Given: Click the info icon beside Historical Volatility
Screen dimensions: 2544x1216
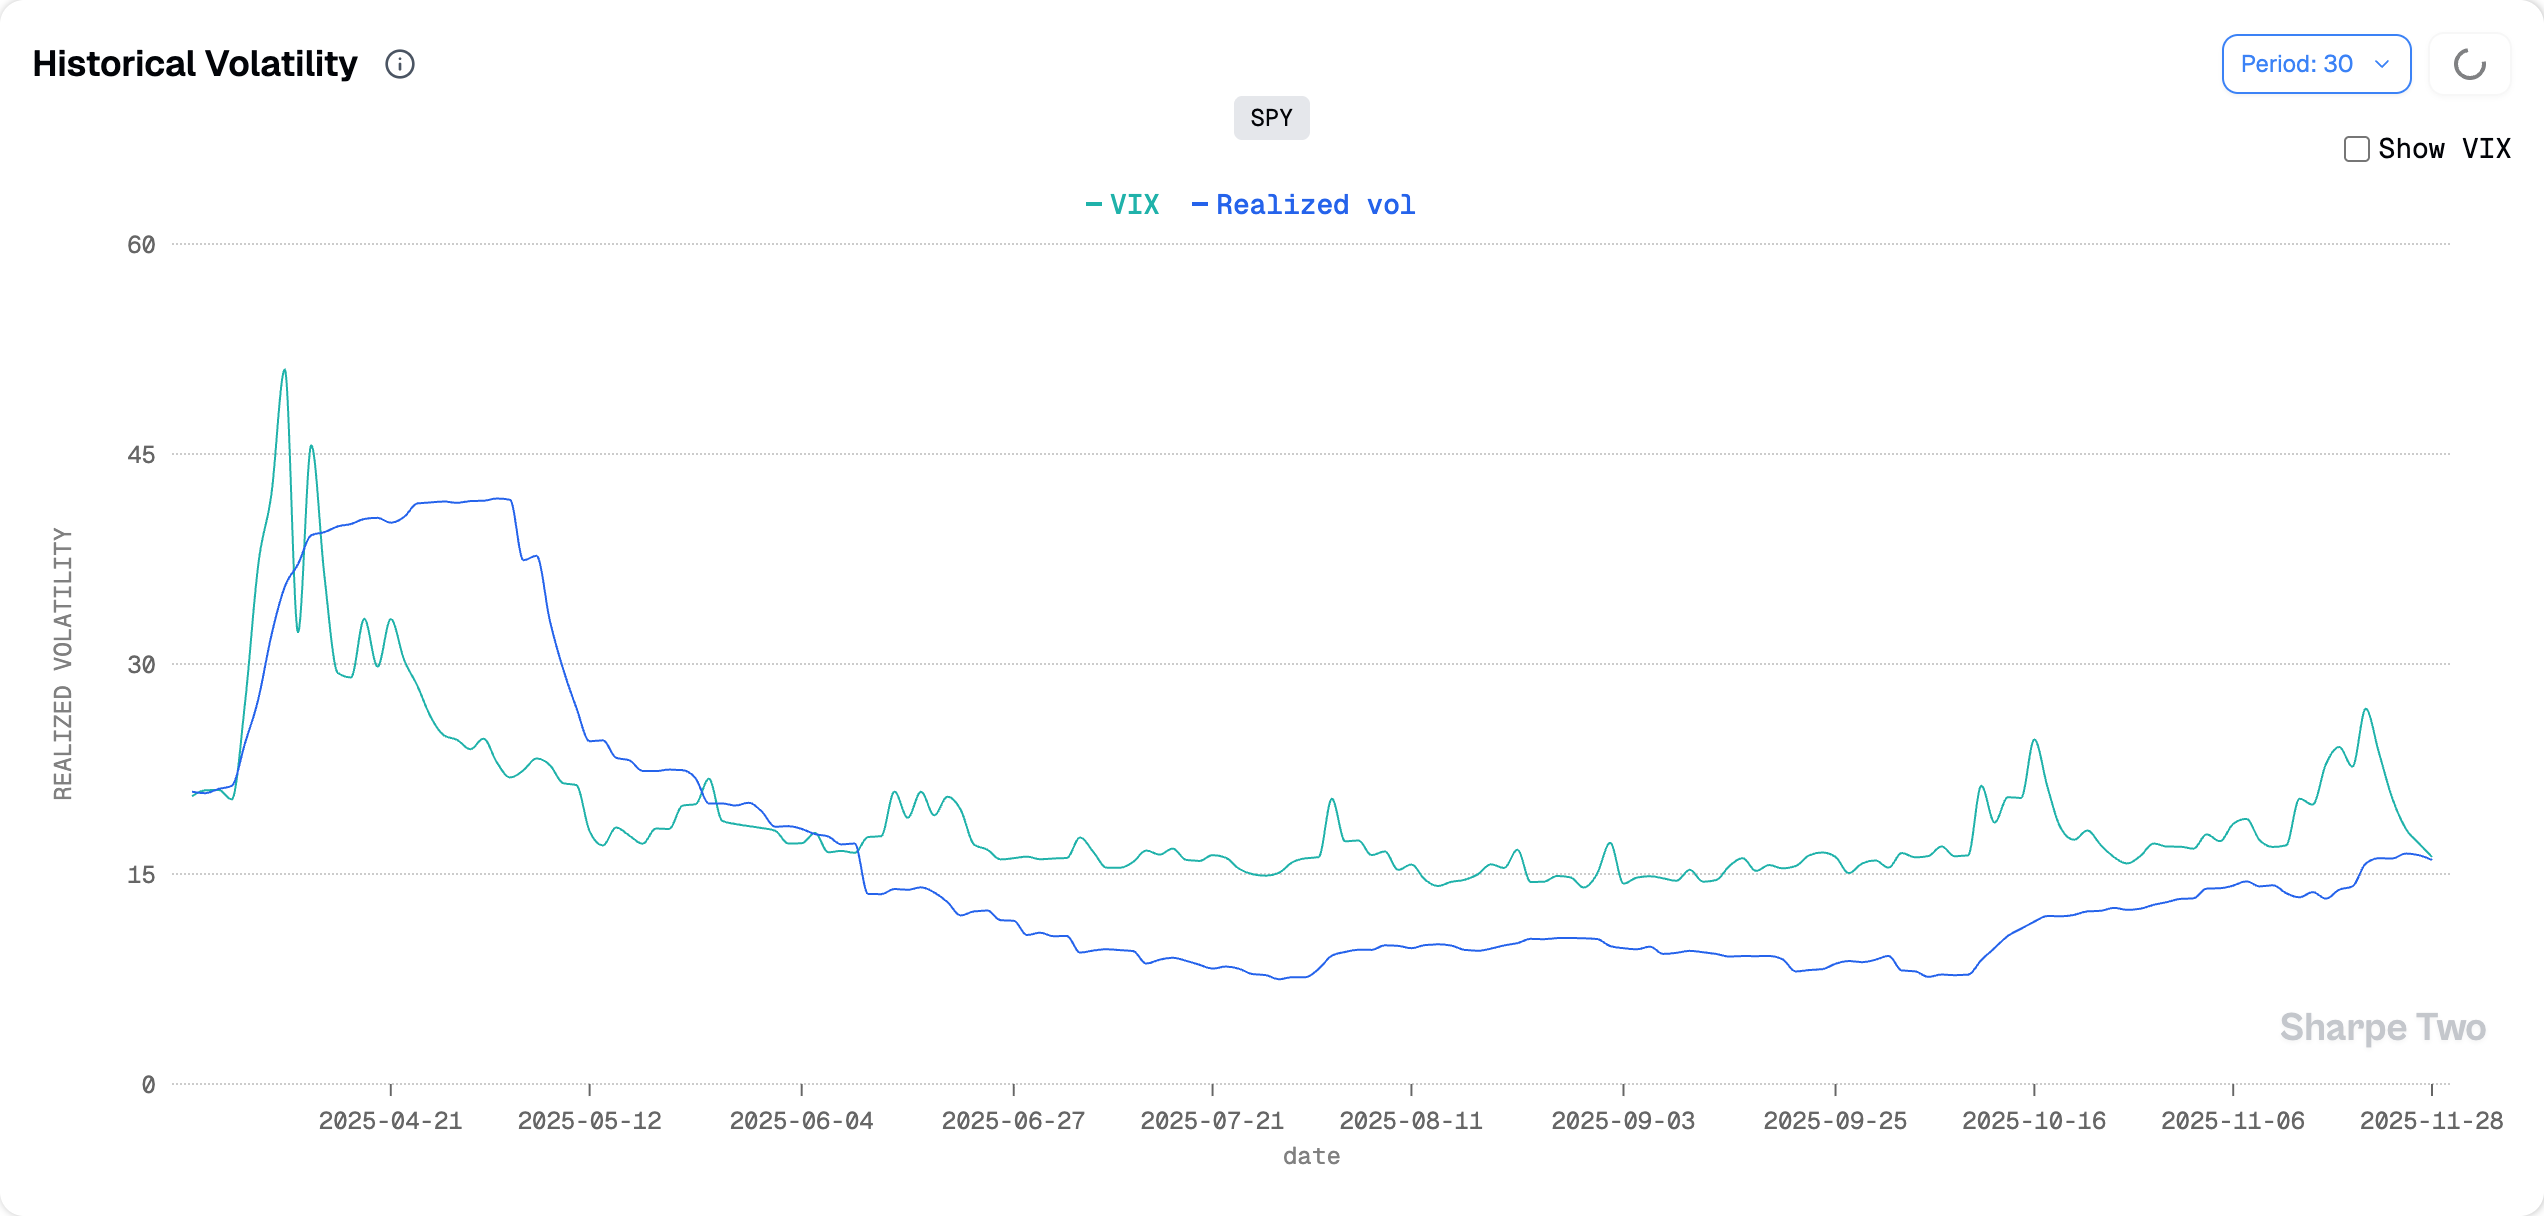Looking at the screenshot, I should click(x=400, y=64).
